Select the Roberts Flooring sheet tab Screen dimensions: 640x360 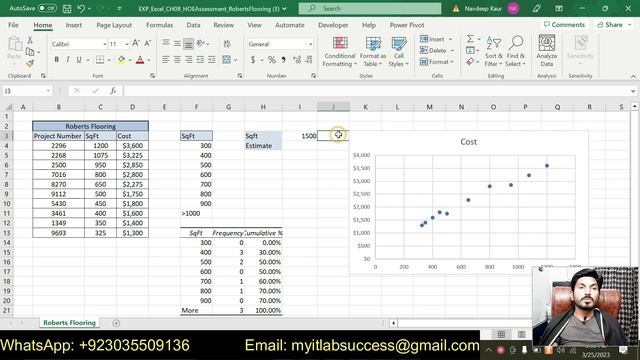(x=69, y=322)
